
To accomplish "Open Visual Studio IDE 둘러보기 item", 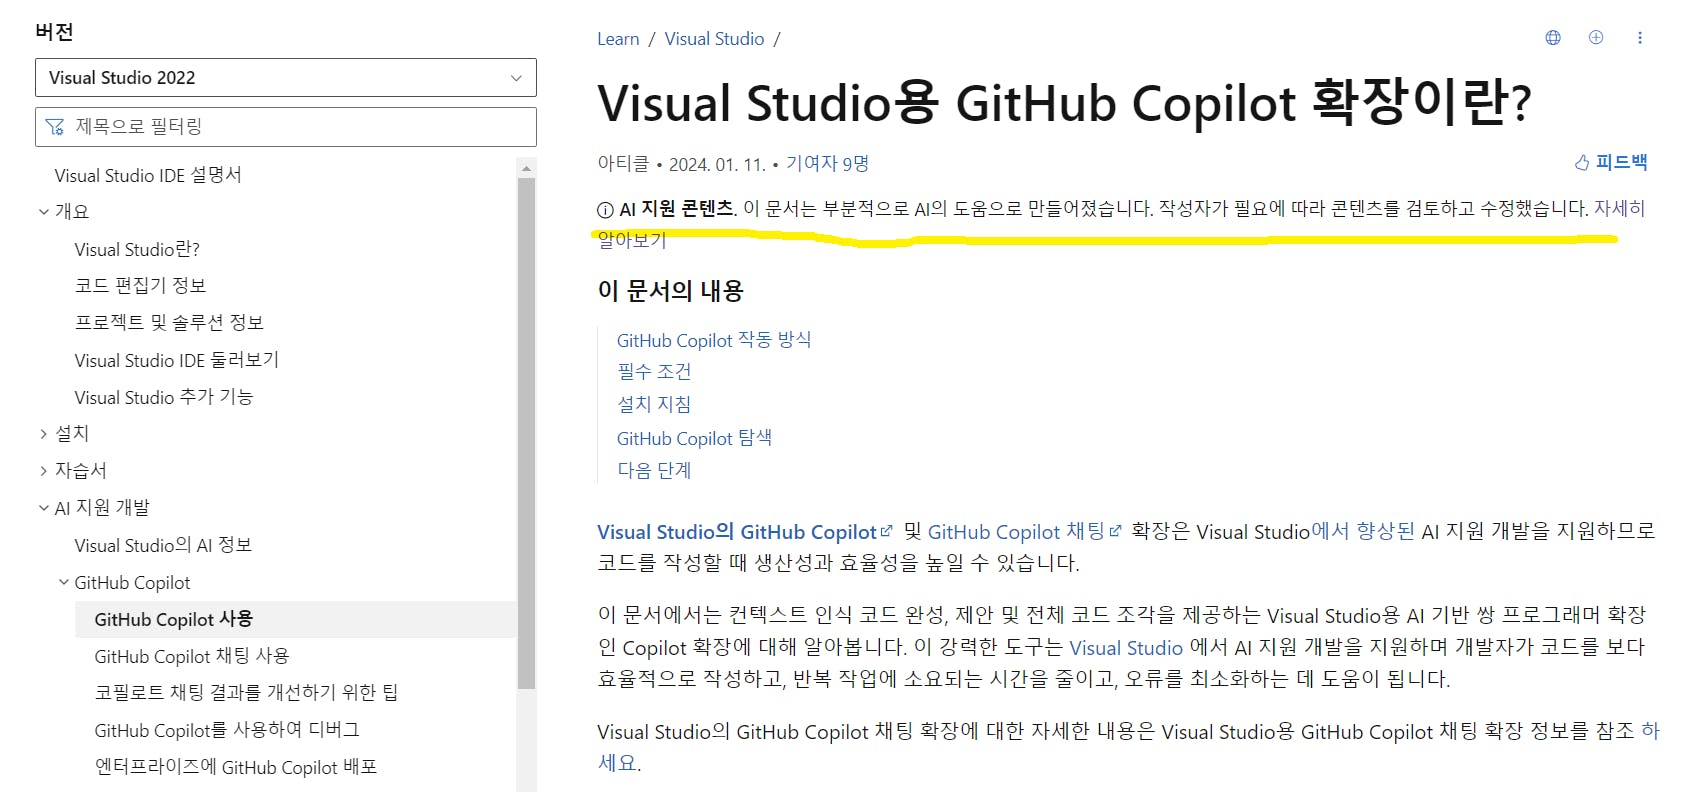I will point(177,360).
